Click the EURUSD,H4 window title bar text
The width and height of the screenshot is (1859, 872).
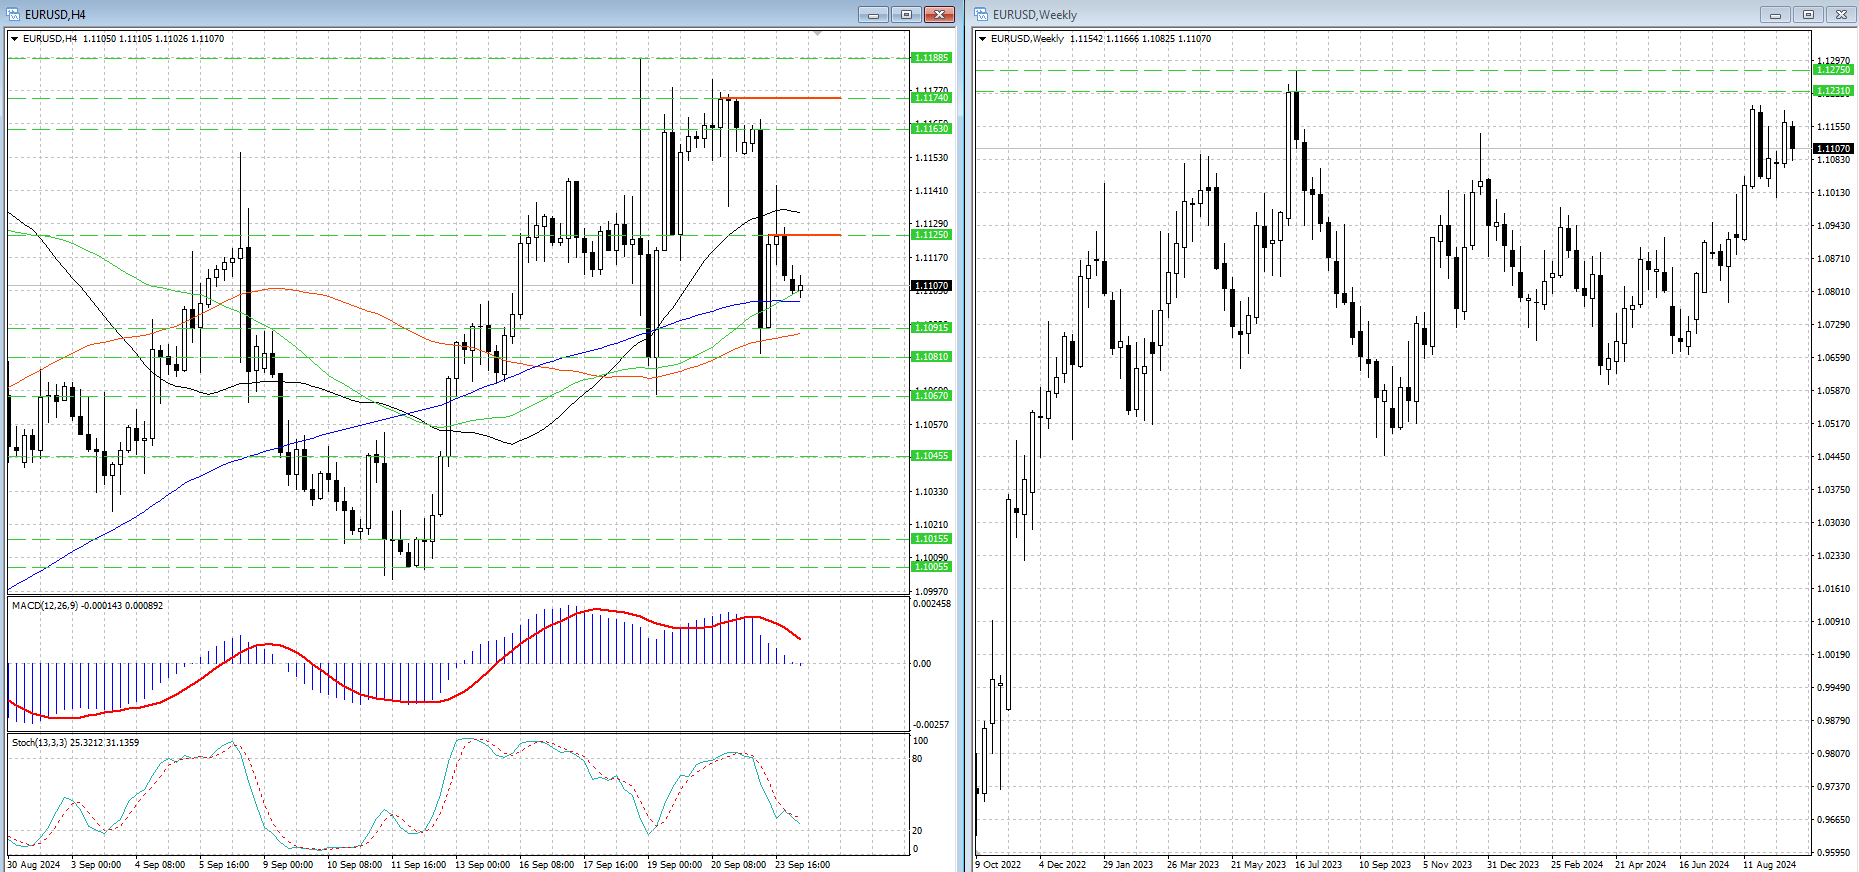[55, 14]
